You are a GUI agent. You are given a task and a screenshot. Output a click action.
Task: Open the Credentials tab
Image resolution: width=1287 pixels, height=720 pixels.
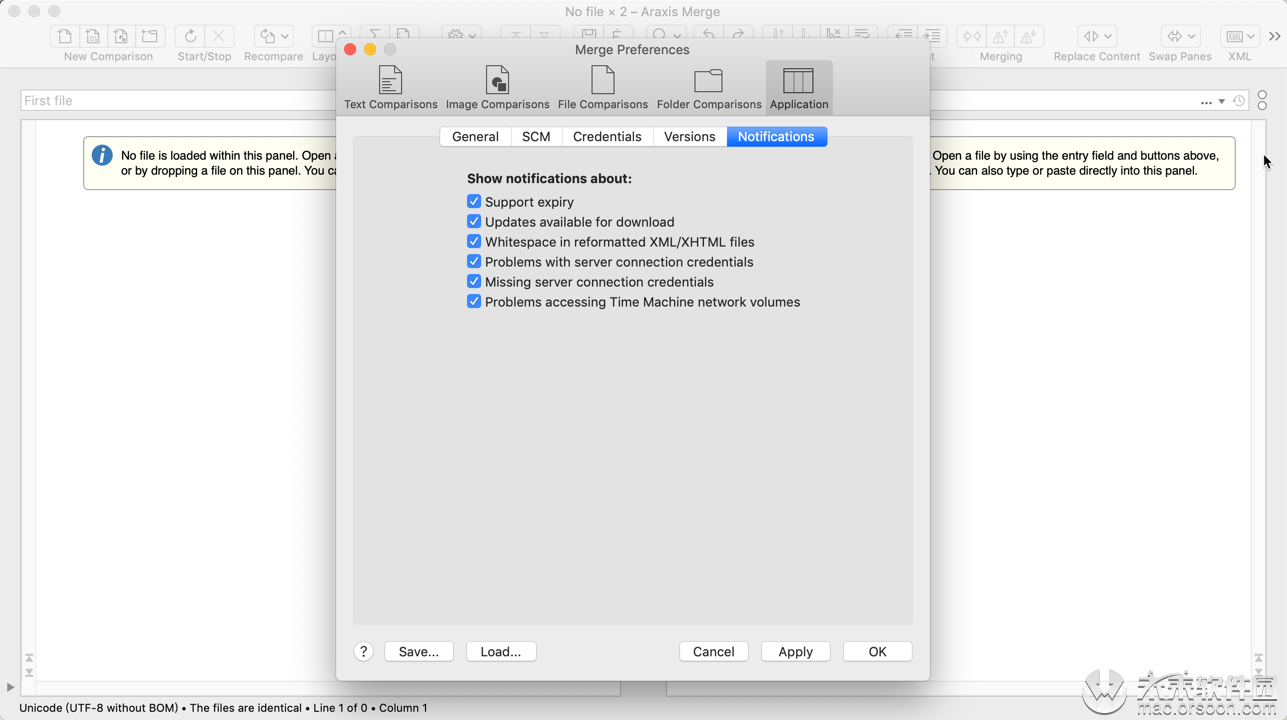(x=607, y=136)
